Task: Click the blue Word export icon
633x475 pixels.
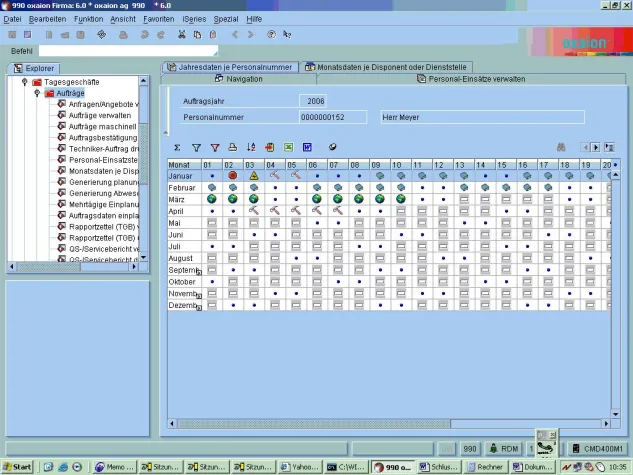Action: [307, 147]
